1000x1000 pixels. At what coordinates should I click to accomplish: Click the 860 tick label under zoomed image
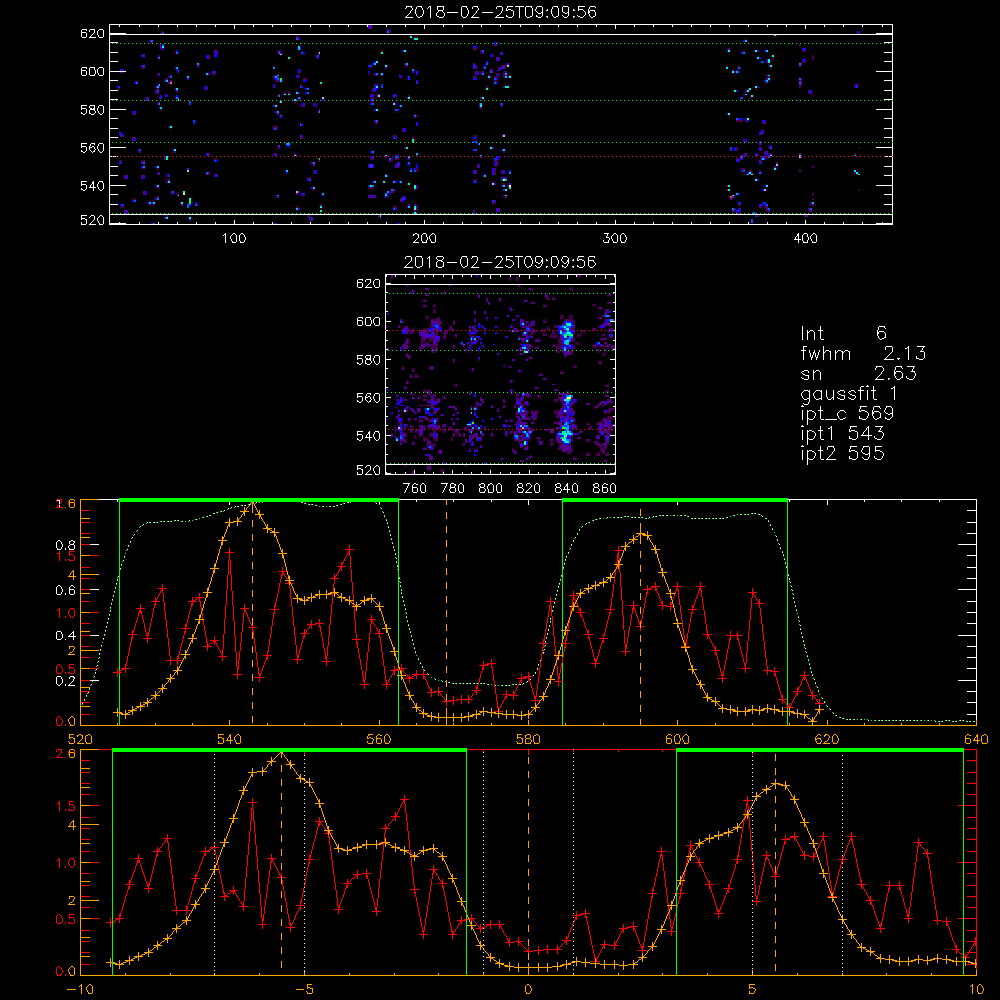point(604,489)
